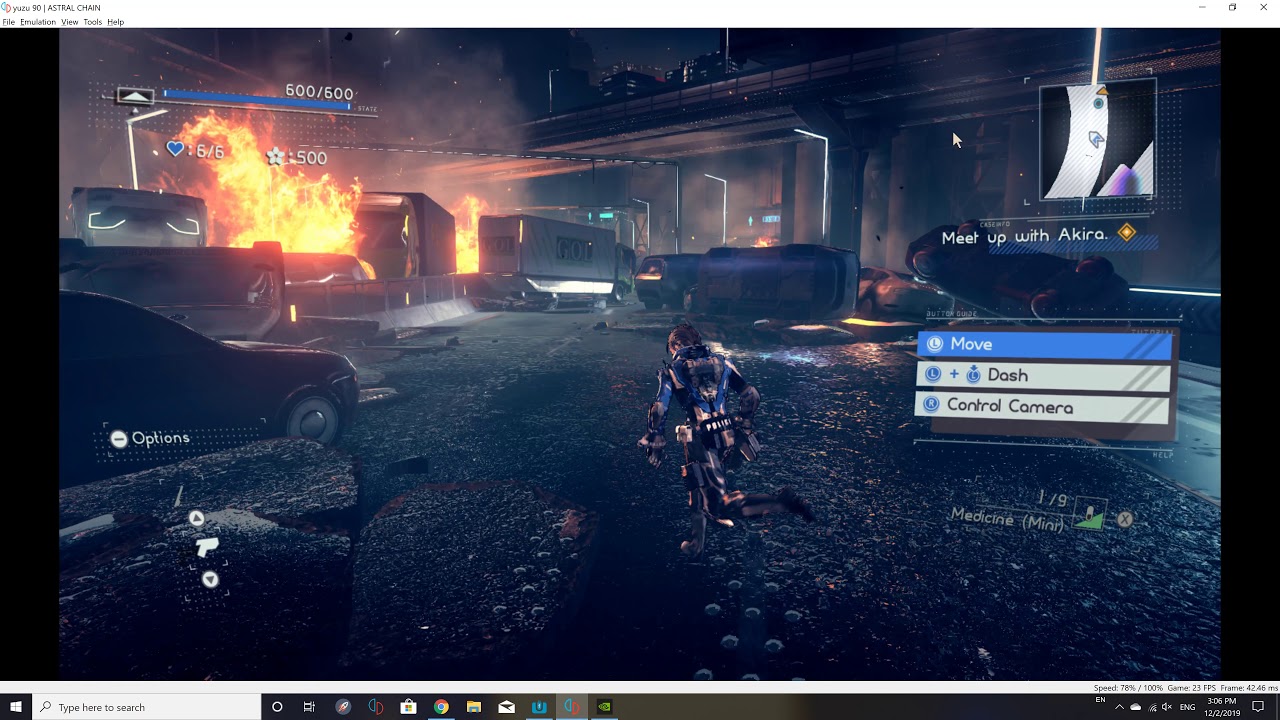Screen dimensions: 1280x720
Task: Click the 600/600 health value text
Action: point(319,92)
